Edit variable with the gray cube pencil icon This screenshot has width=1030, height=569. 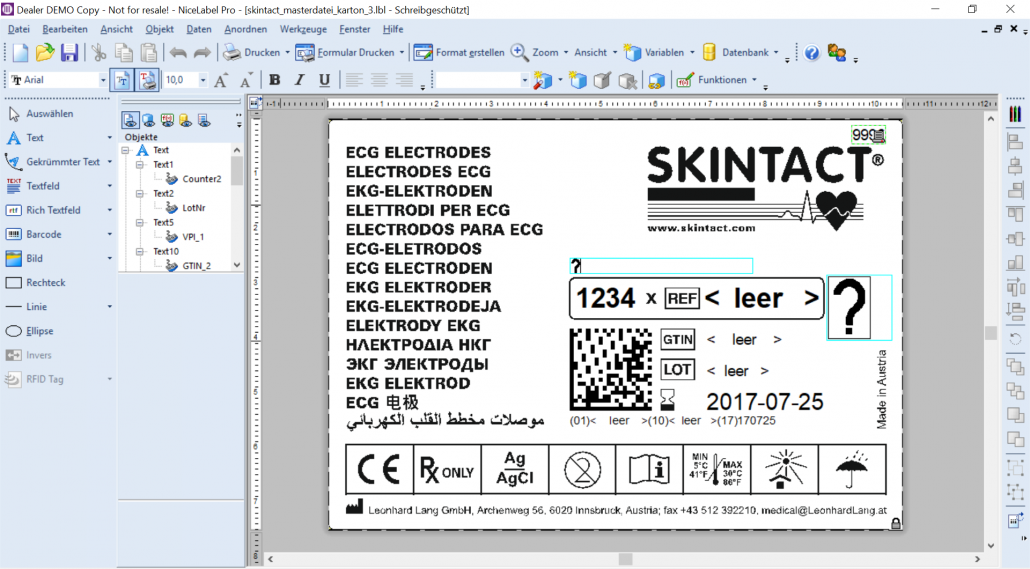(x=602, y=80)
